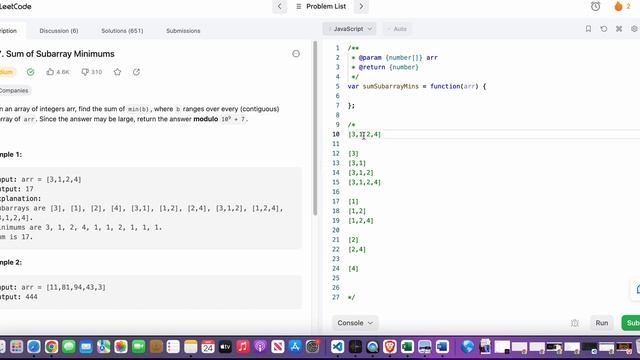Open Safari from the dock
The image size is (640, 360).
[x=34, y=347]
